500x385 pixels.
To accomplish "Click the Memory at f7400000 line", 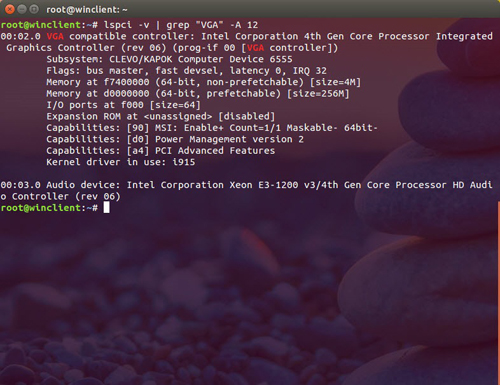I will pos(203,82).
